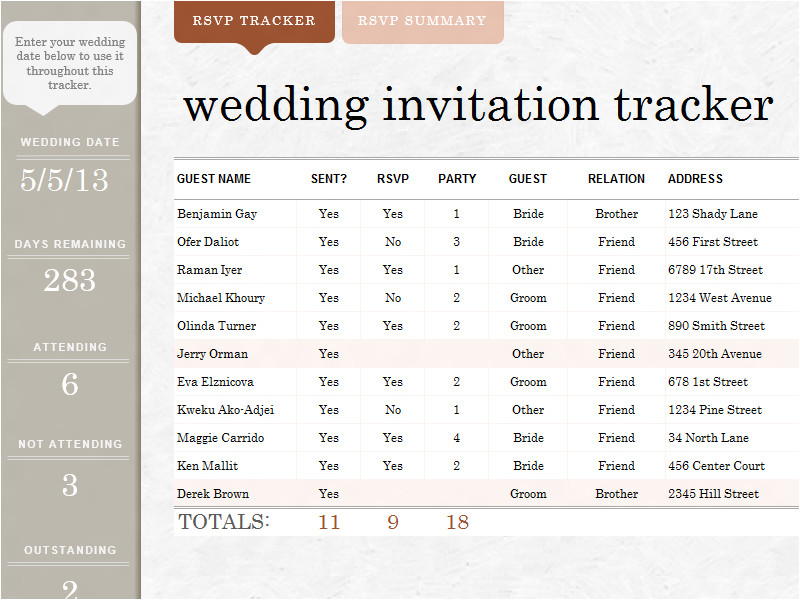
Task: Click the Attending count 6 in sidebar
Action: point(70,384)
